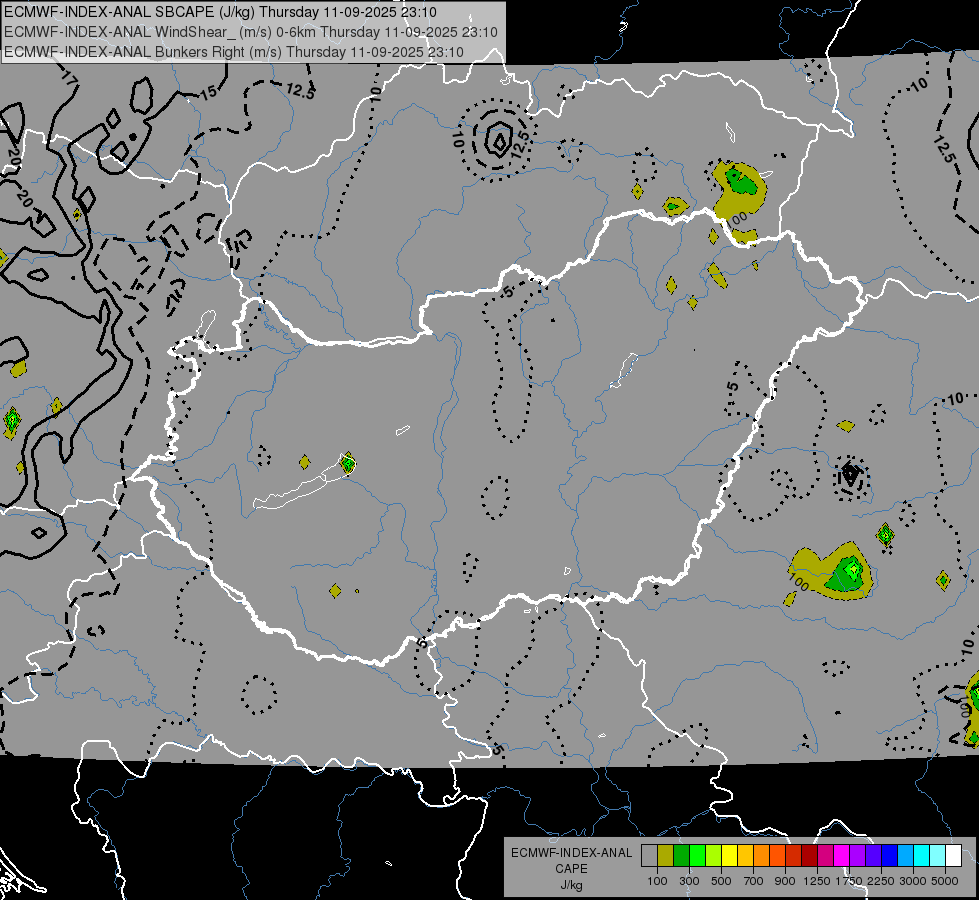This screenshot has height=900, width=979.
Task: Pick the pure yellow legend swatch
Action: tap(729, 855)
